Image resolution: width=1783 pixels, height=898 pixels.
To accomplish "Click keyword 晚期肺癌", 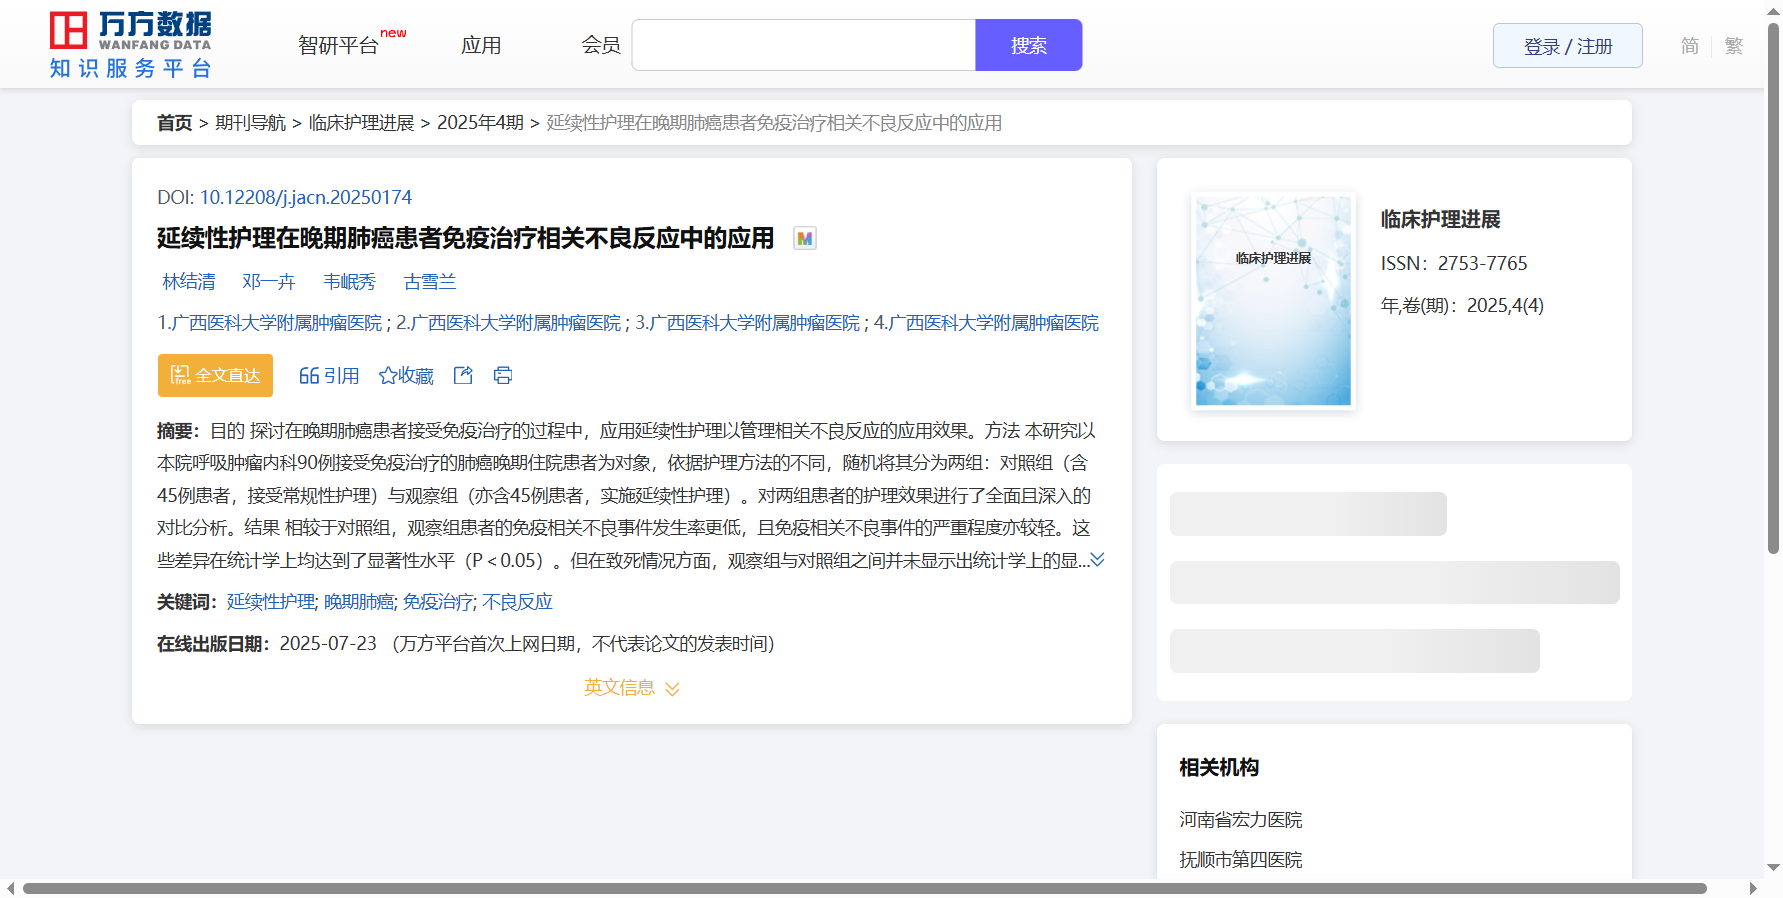I will [359, 602].
